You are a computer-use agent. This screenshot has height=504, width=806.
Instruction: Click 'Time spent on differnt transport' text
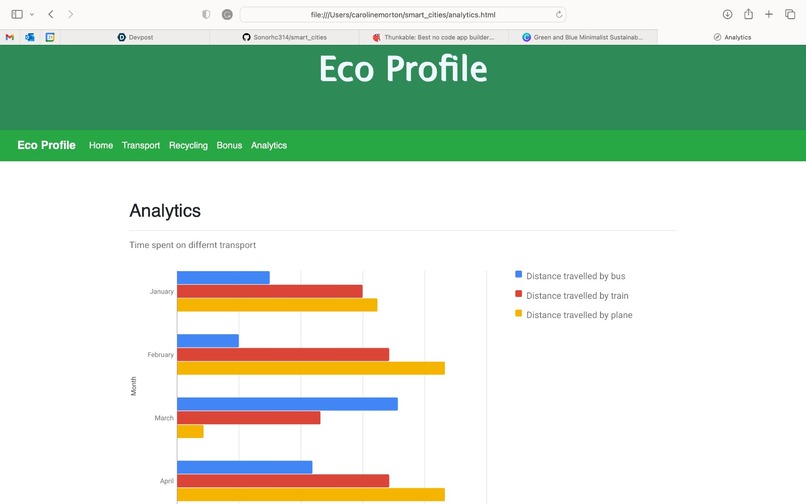192,245
